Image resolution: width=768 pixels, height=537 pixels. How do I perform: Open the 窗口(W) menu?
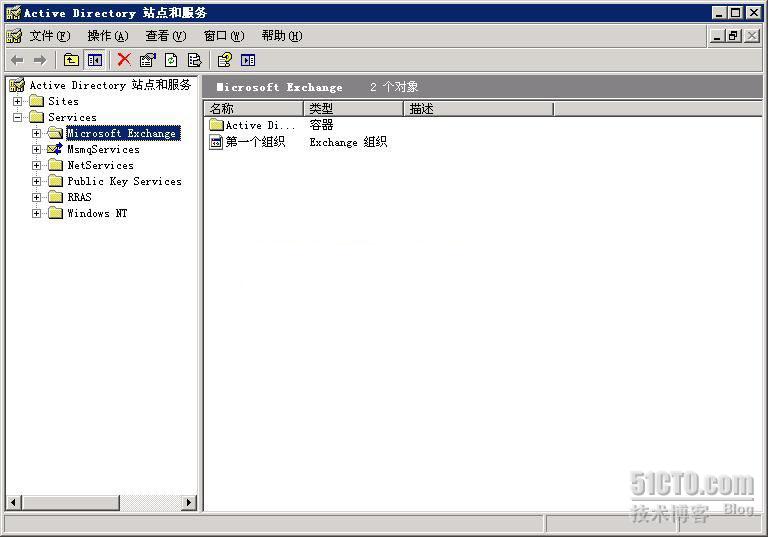click(x=224, y=36)
